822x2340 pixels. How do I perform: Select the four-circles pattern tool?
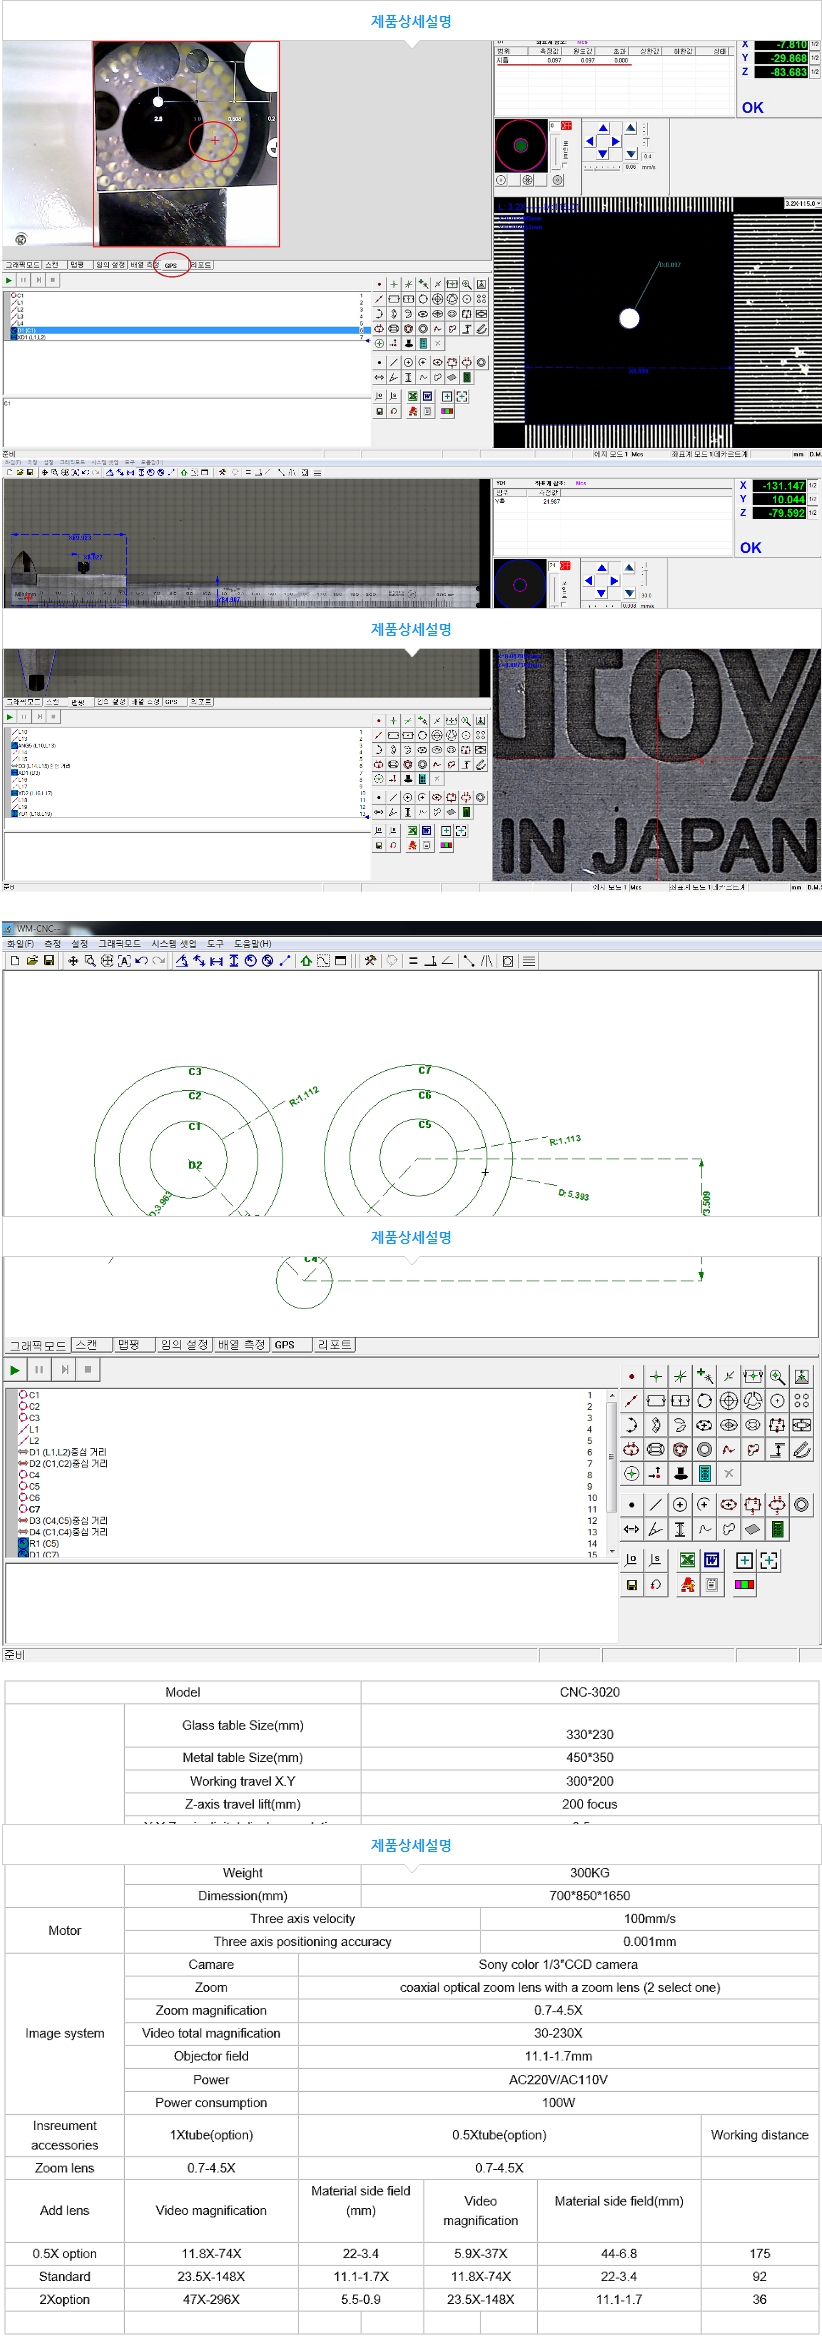click(802, 1400)
